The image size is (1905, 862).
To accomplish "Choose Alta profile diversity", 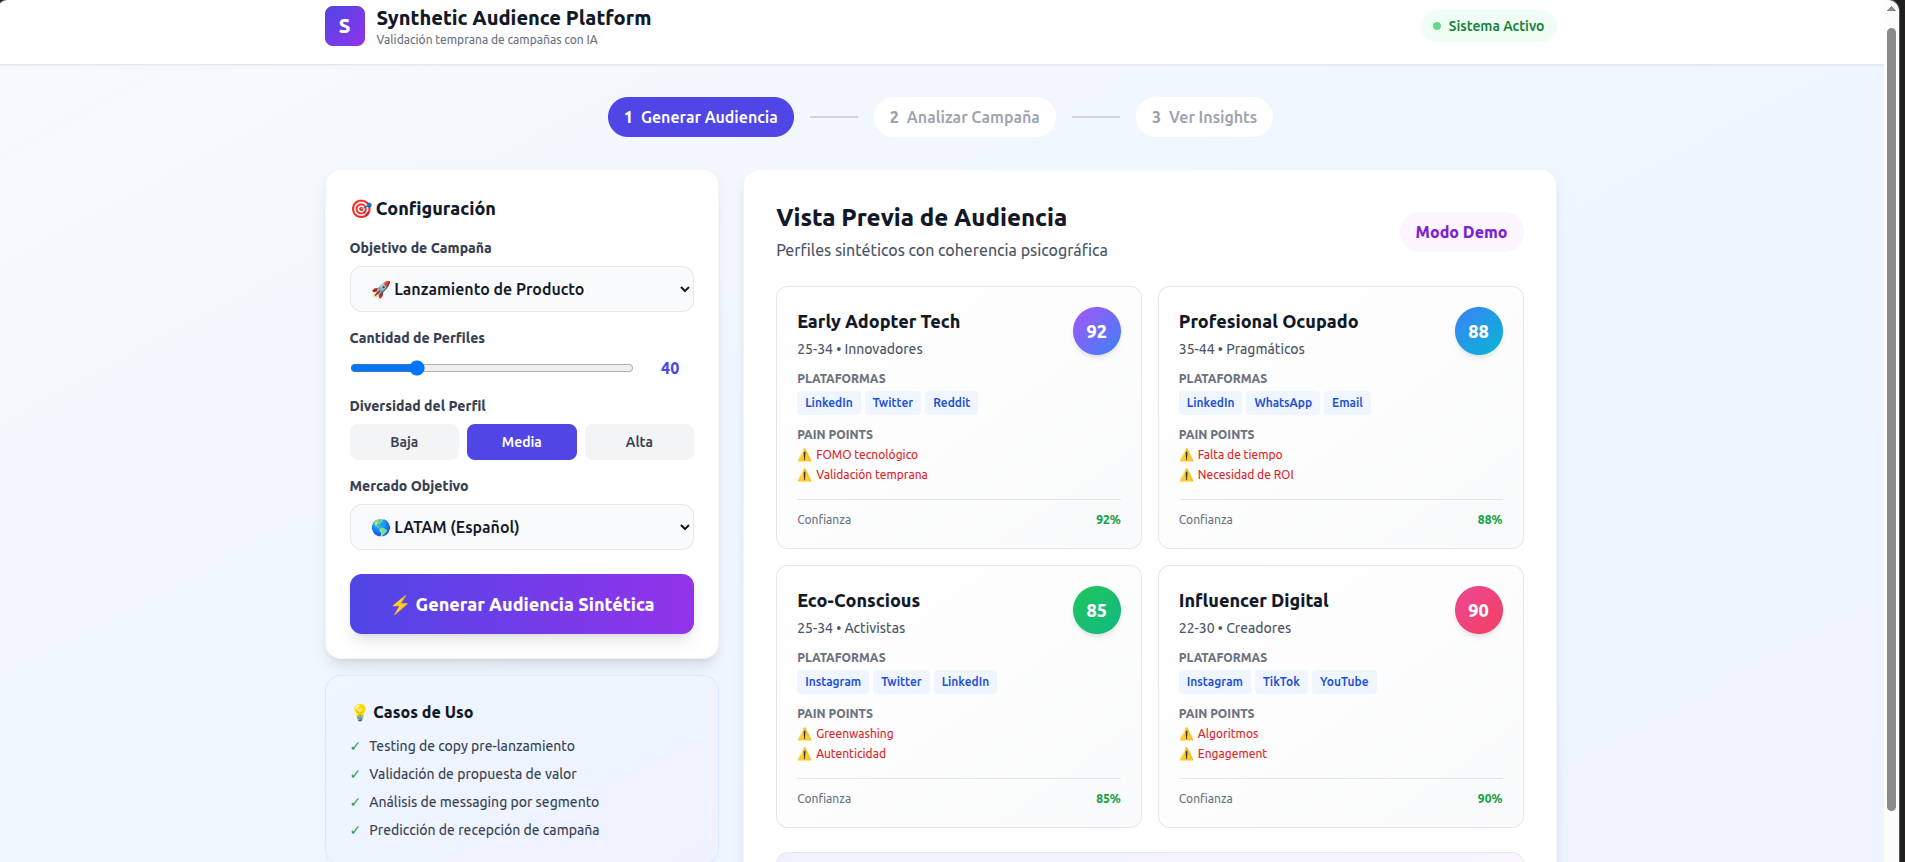I will [x=639, y=442].
